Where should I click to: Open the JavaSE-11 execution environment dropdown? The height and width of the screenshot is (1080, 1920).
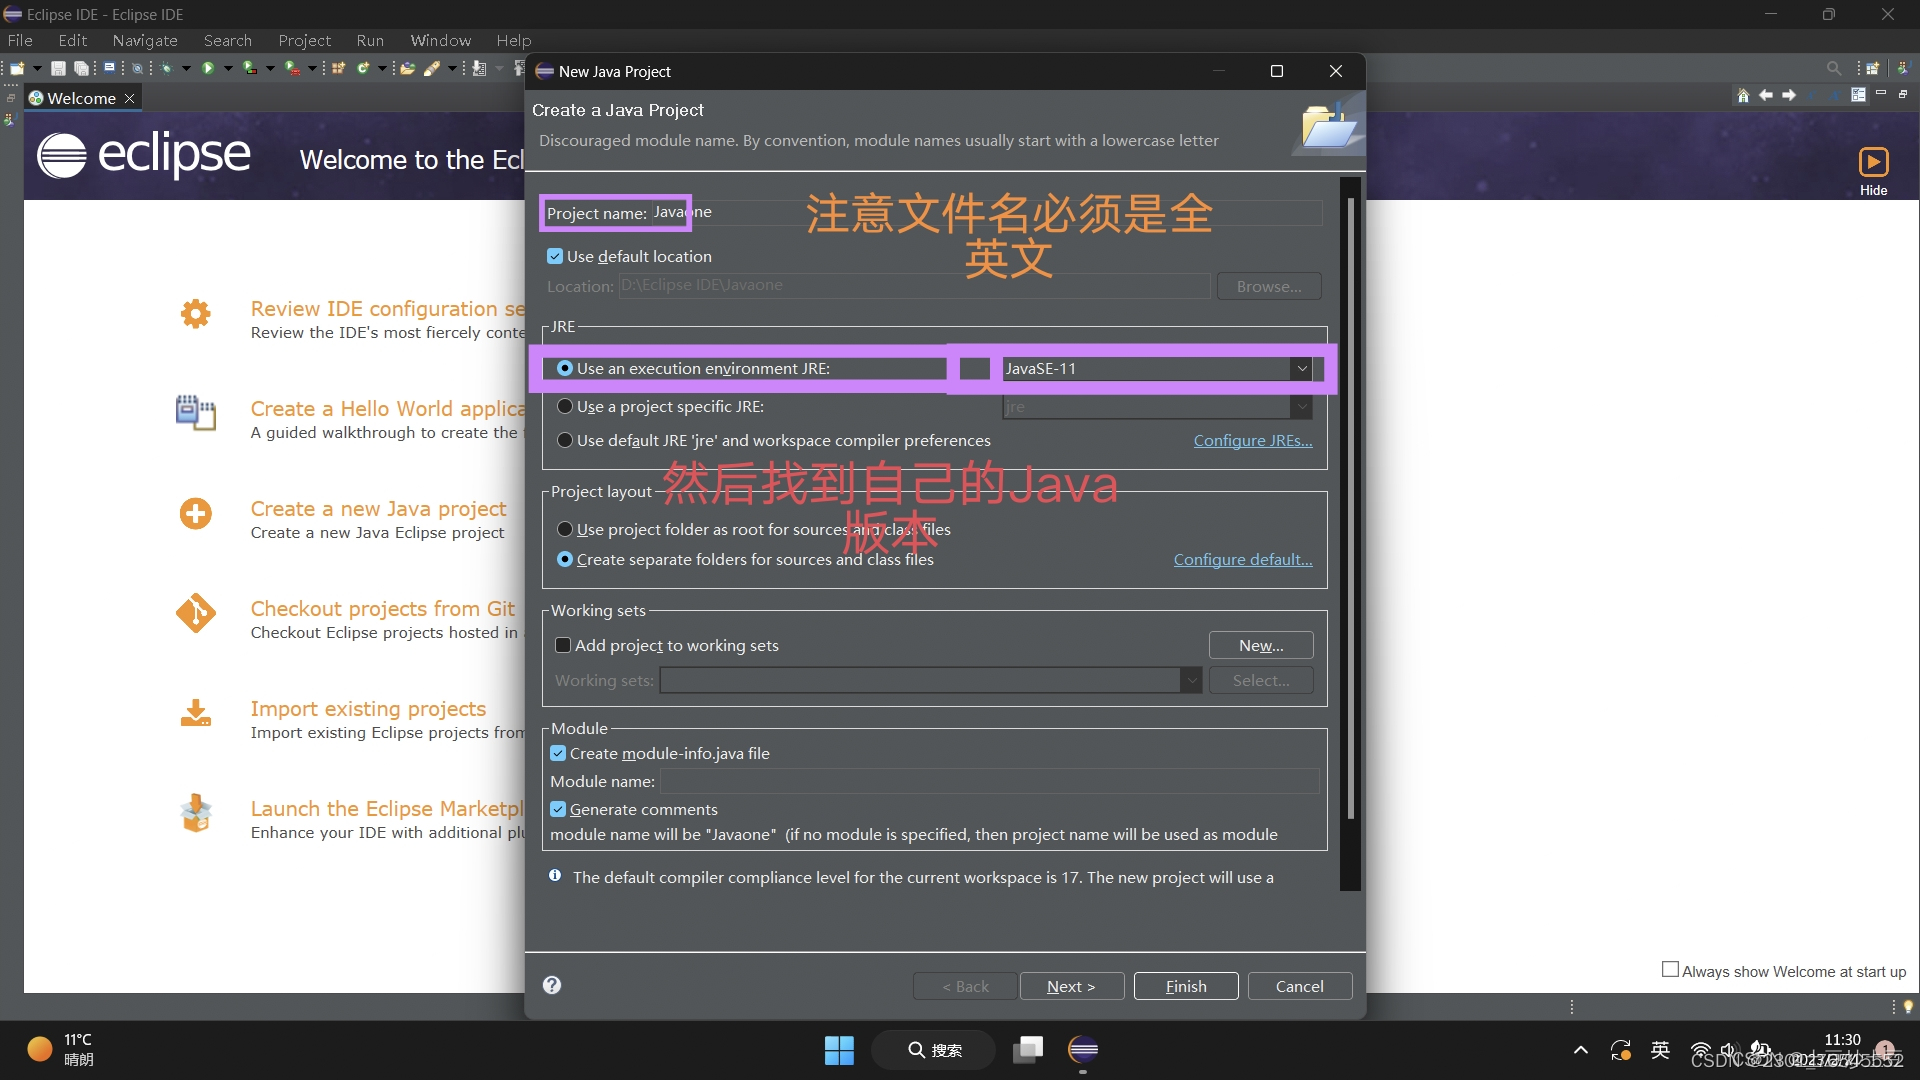(x=1301, y=368)
